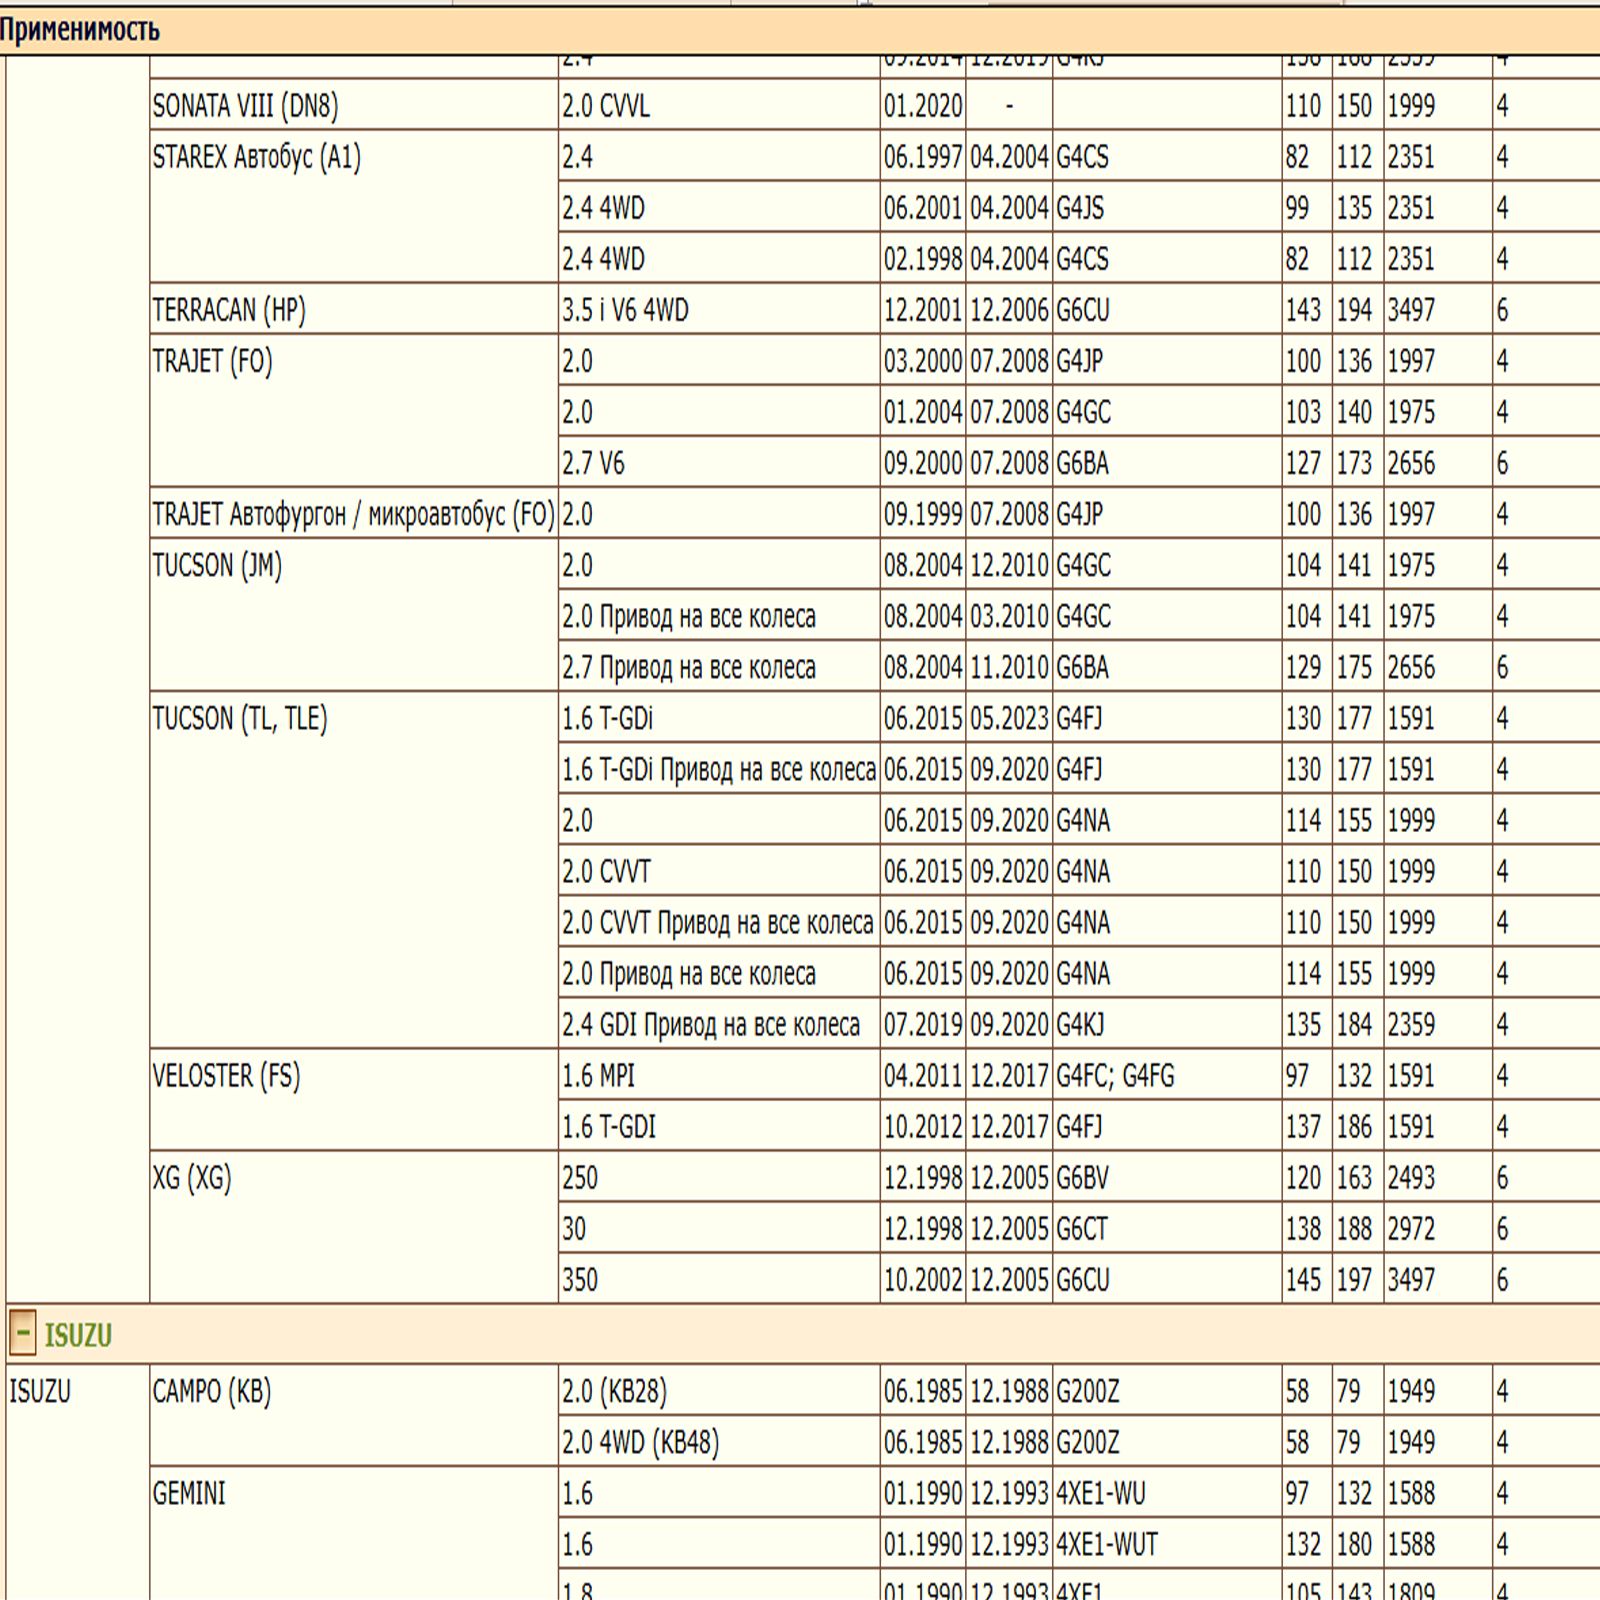Select the XG (XG) model cell
The height and width of the screenshot is (1600, 1600).
tap(192, 1178)
